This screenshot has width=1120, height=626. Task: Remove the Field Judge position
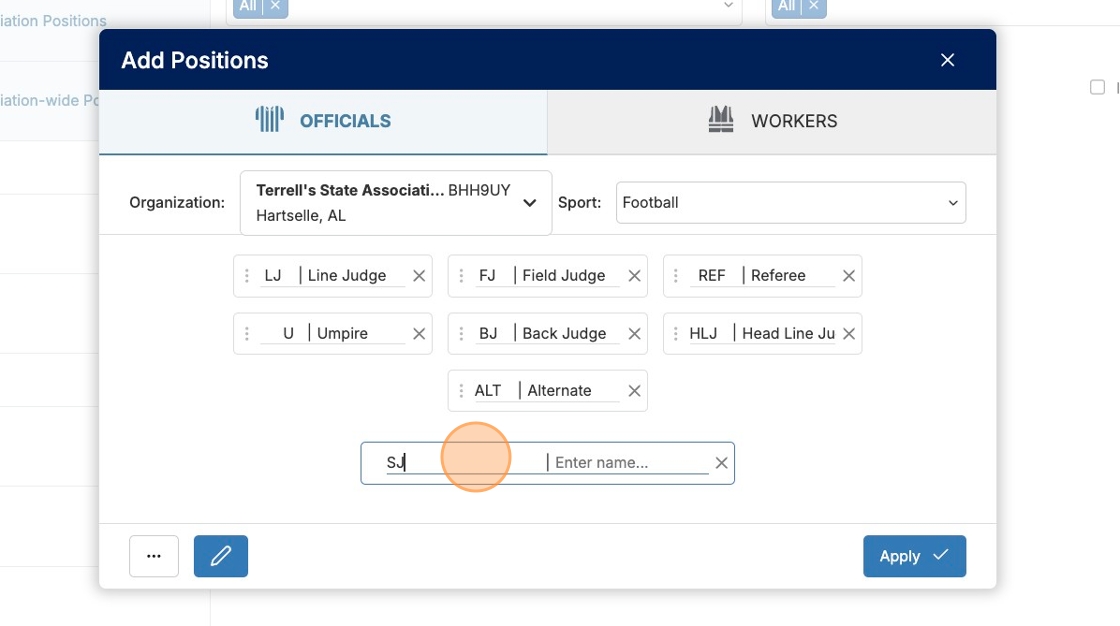(634, 276)
